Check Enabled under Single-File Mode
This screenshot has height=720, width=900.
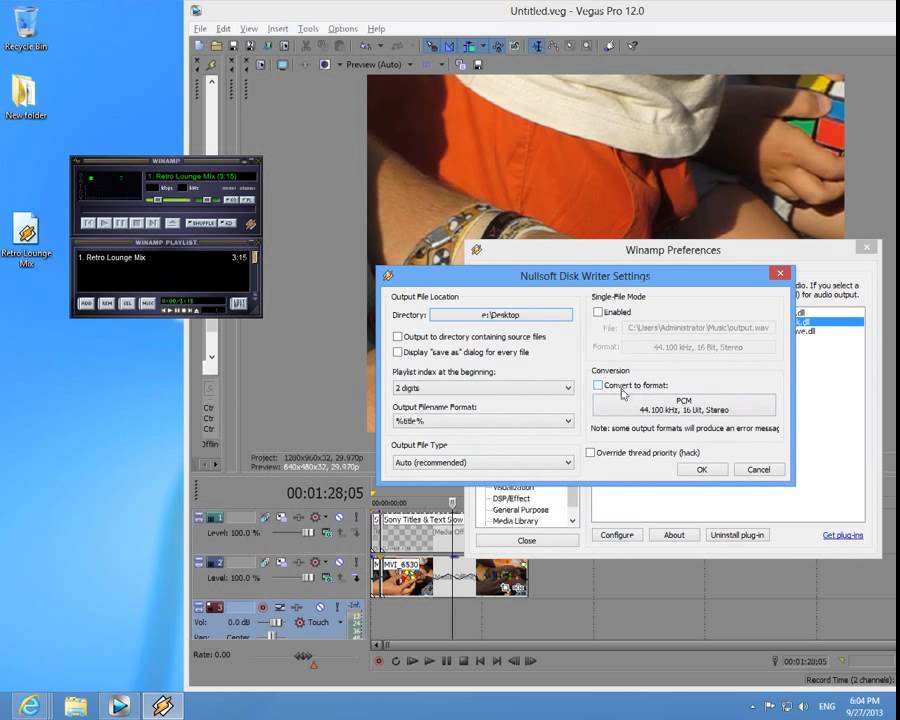click(598, 312)
